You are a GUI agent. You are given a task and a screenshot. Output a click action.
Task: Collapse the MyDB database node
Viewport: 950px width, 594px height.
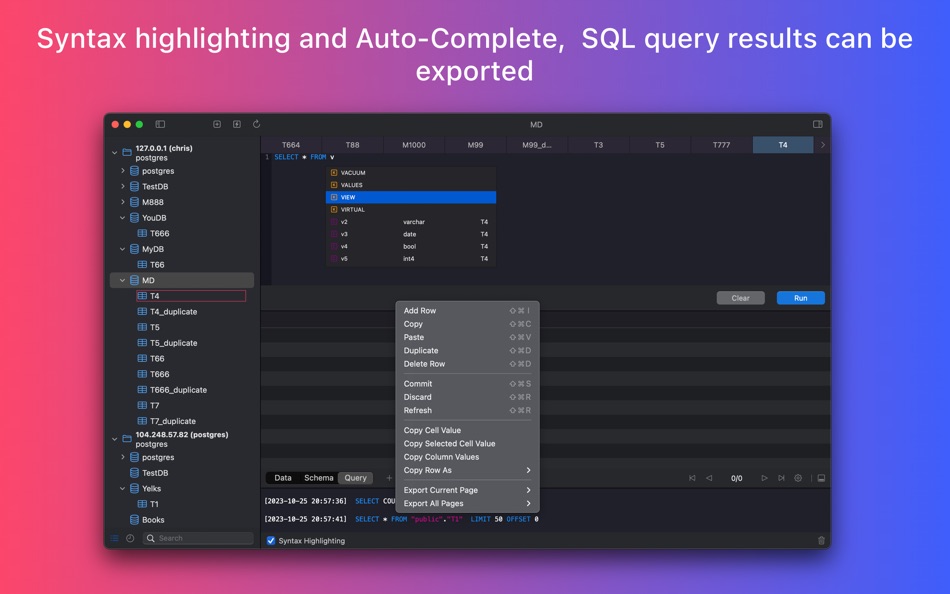coord(122,249)
